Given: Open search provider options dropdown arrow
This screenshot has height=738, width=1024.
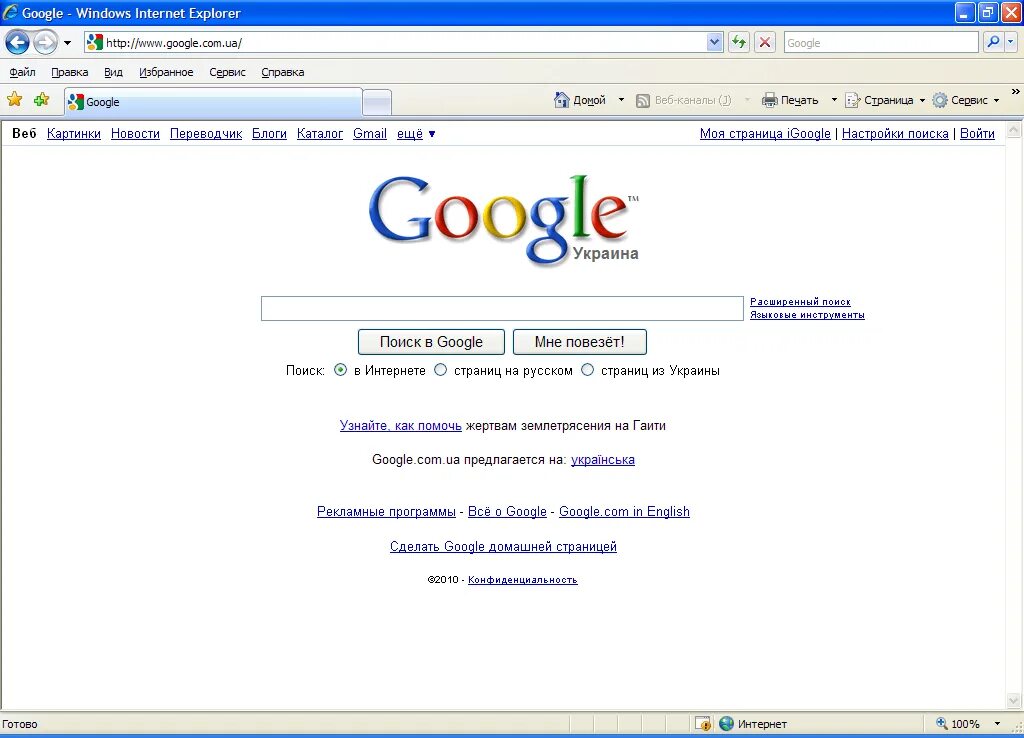Looking at the screenshot, I should 1010,43.
